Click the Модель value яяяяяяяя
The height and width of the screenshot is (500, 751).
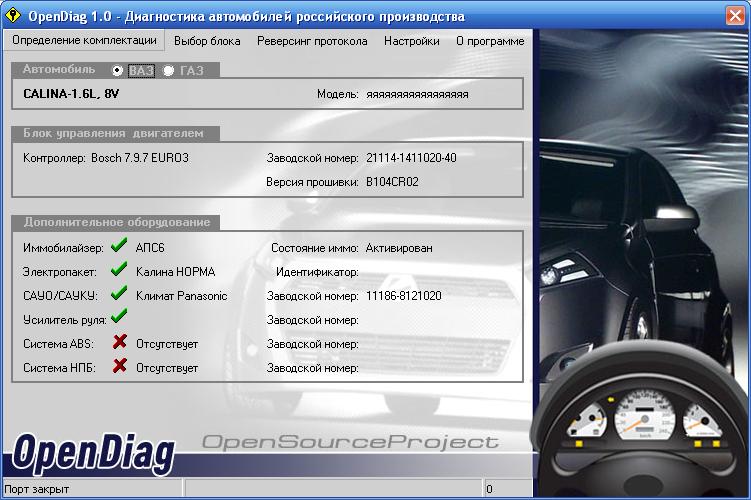tap(417, 95)
